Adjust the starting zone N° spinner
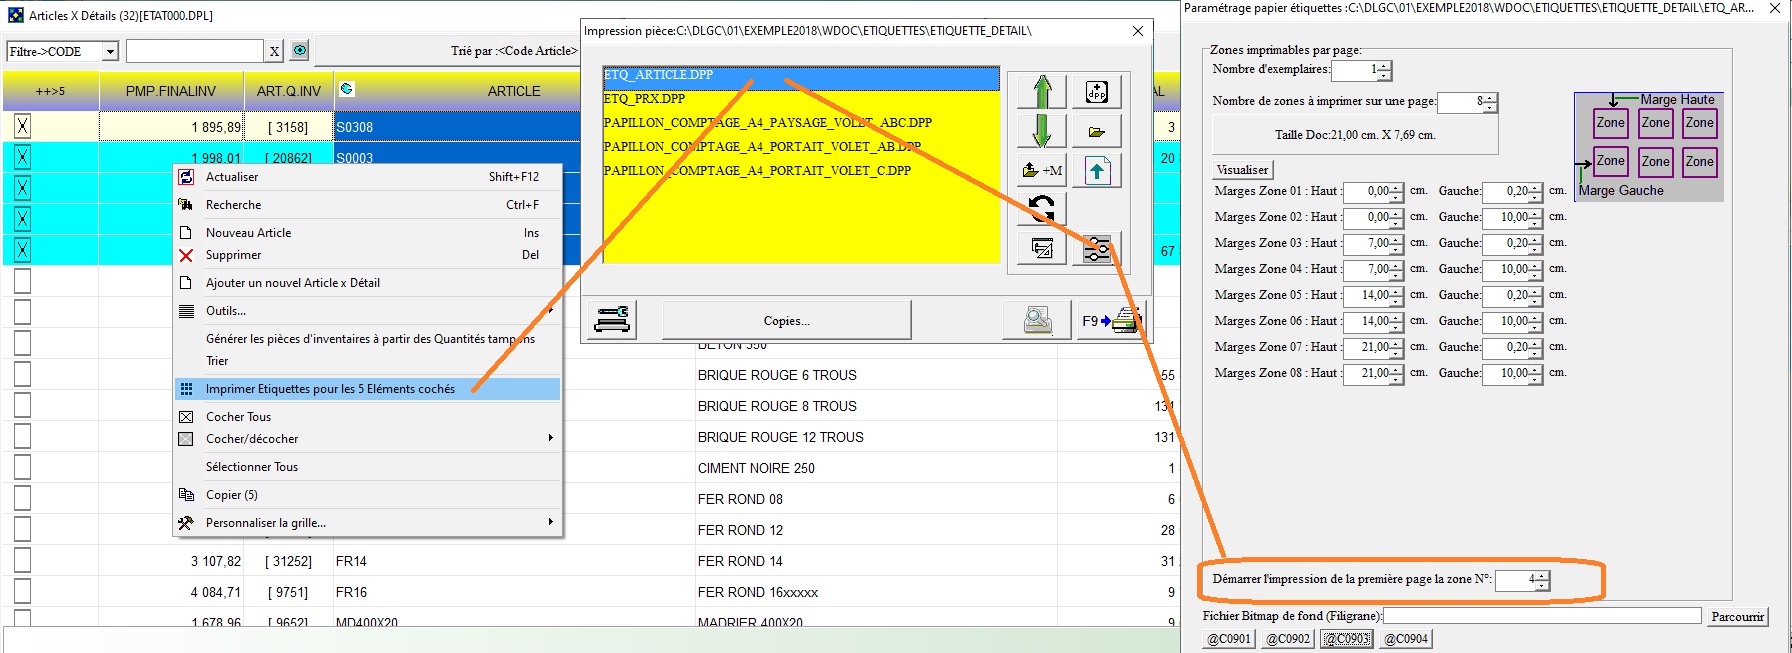Viewport: 1792px width, 653px height. click(1542, 580)
